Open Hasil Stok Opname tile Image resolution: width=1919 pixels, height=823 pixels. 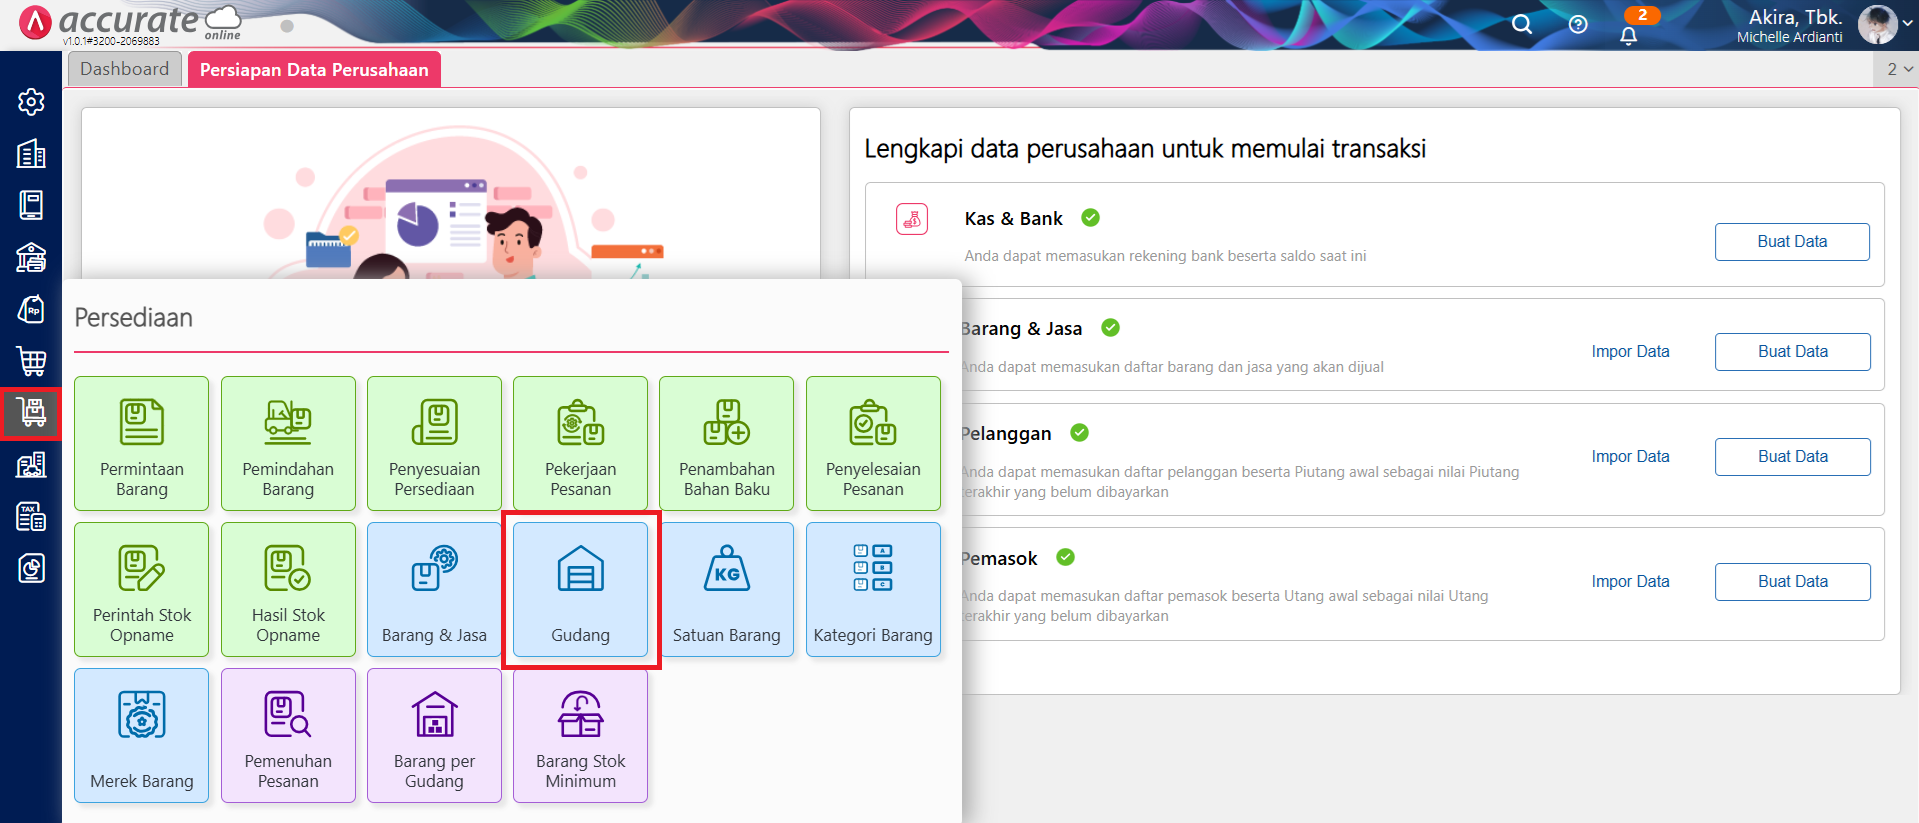[288, 589]
